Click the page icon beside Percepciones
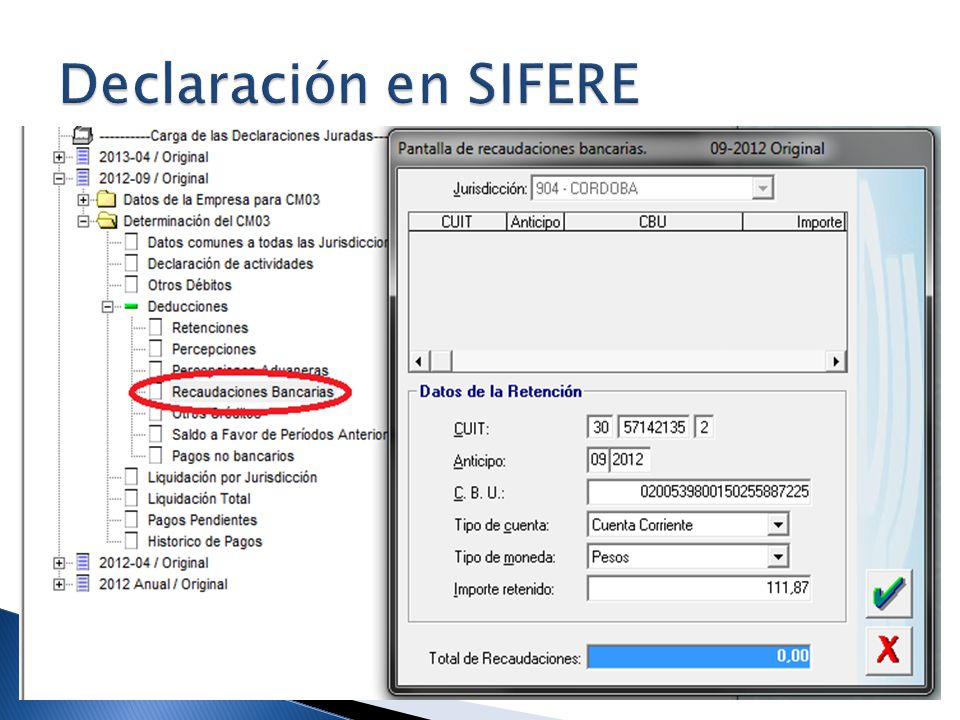The image size is (960, 720). [x=156, y=349]
